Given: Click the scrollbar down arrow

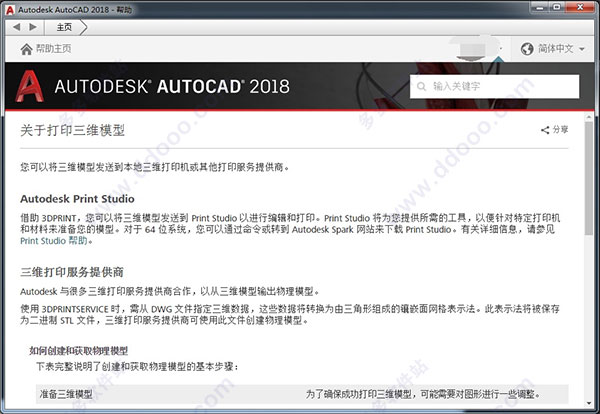Looking at the screenshot, I should (x=589, y=403).
